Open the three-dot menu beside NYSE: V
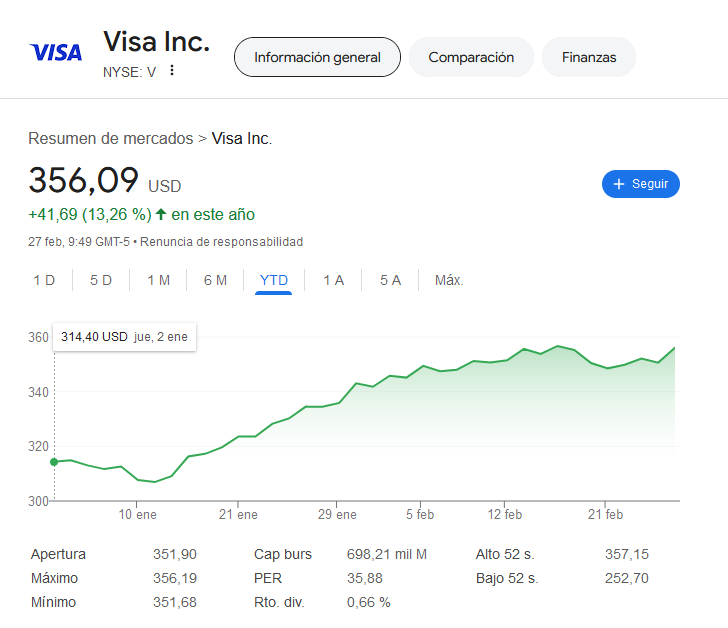 (172, 70)
